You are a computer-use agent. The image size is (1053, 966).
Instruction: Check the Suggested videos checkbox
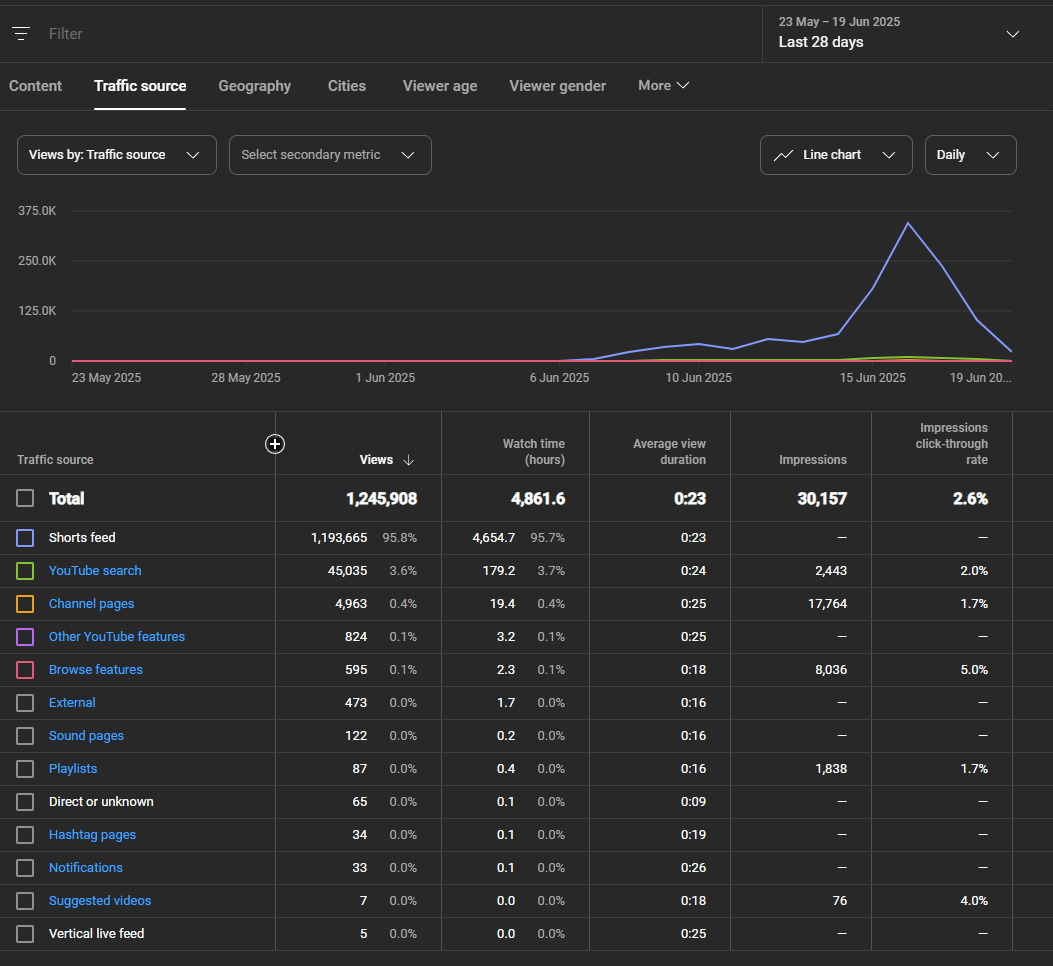(25, 901)
